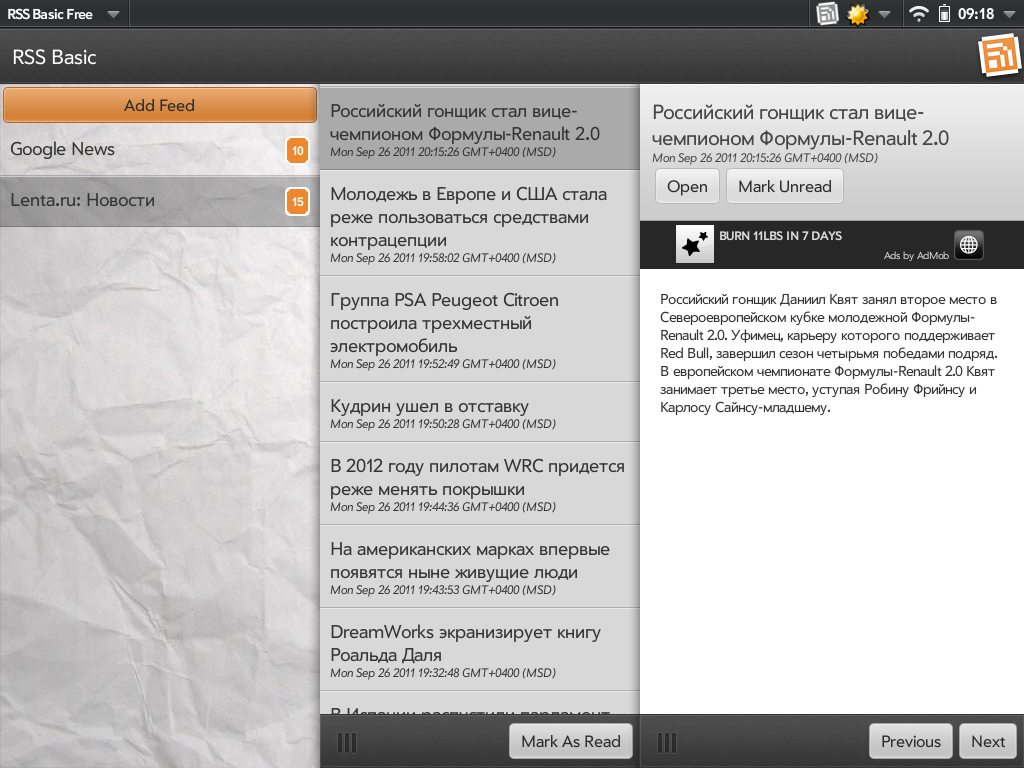
Task: Click Mark As Read button
Action: (570, 741)
